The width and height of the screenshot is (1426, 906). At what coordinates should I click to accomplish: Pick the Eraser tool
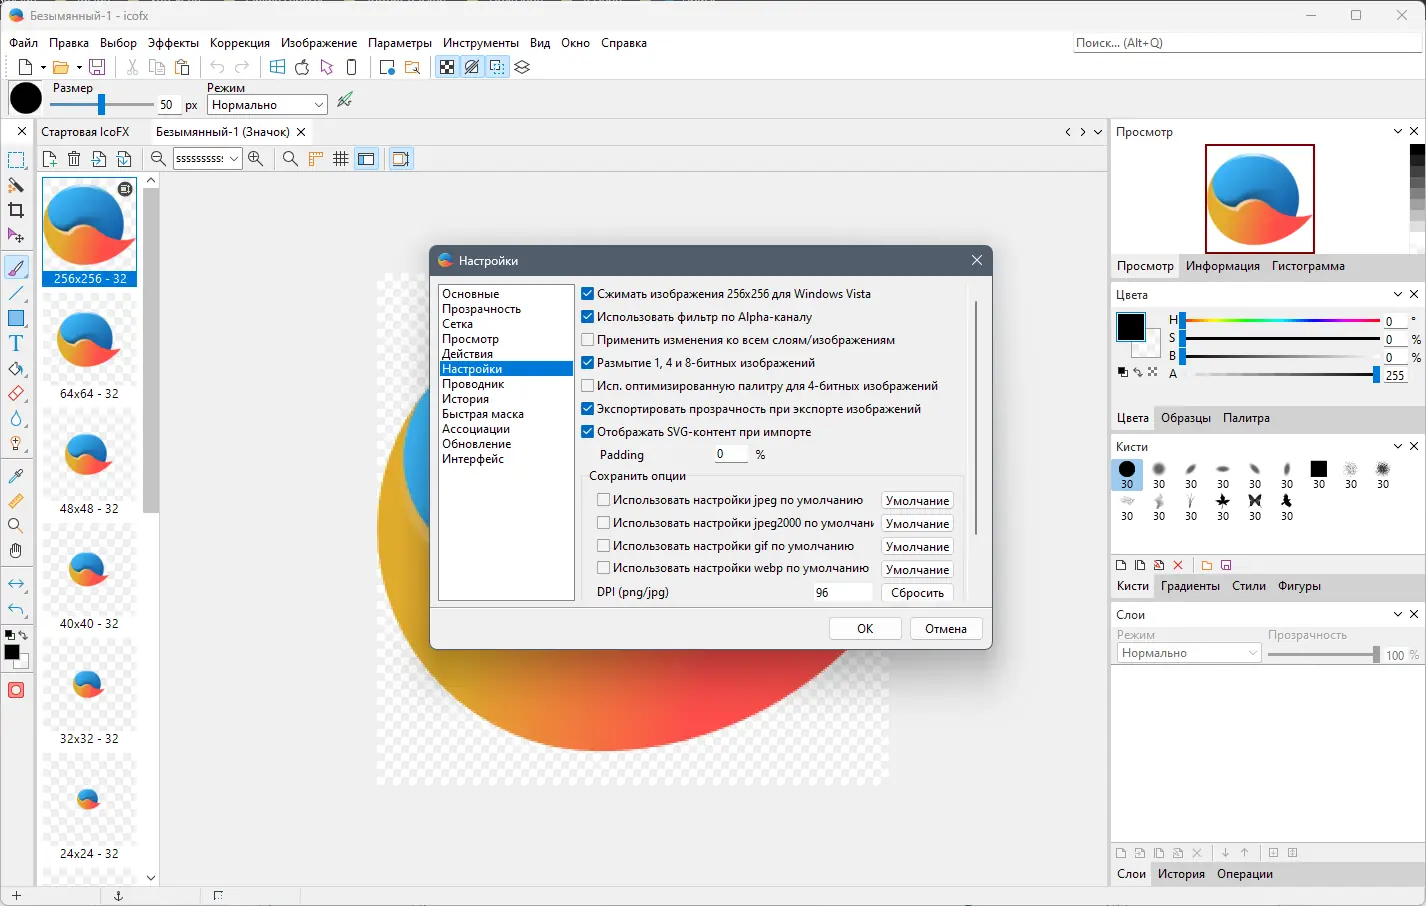[x=16, y=394]
